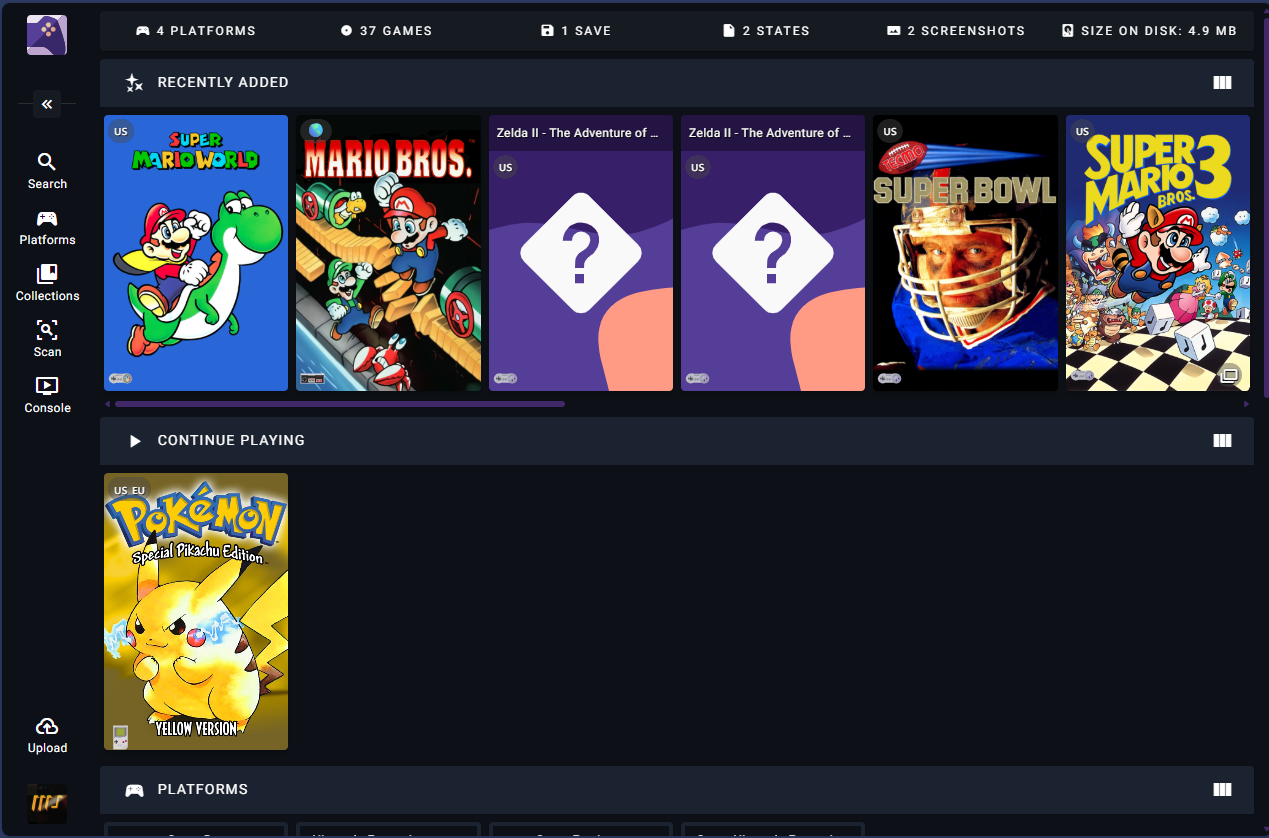Collapse the Continue Playing section
The width and height of the screenshot is (1269, 838).
click(x=135, y=440)
